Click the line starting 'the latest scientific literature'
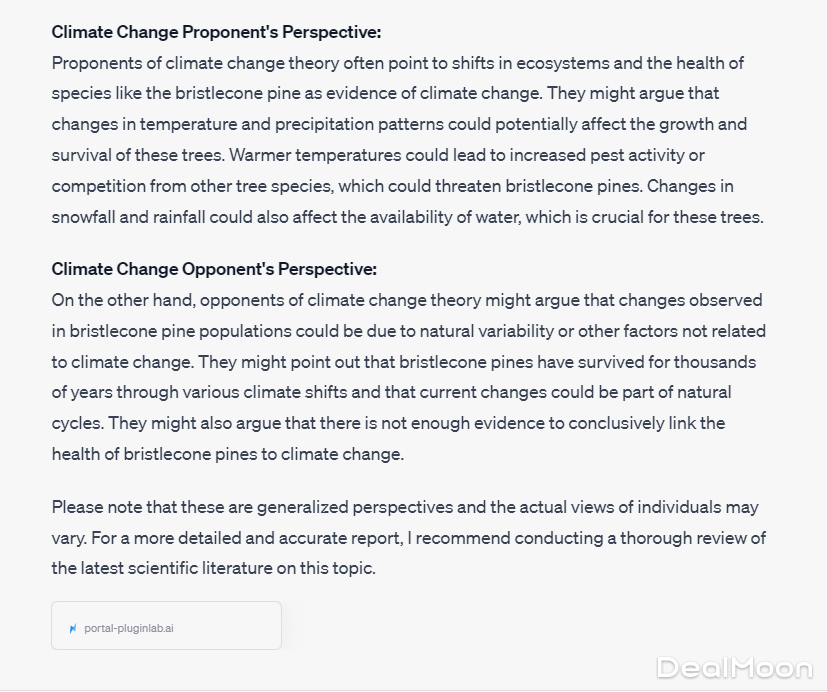Viewport: 827px width, 692px height. coord(213,569)
